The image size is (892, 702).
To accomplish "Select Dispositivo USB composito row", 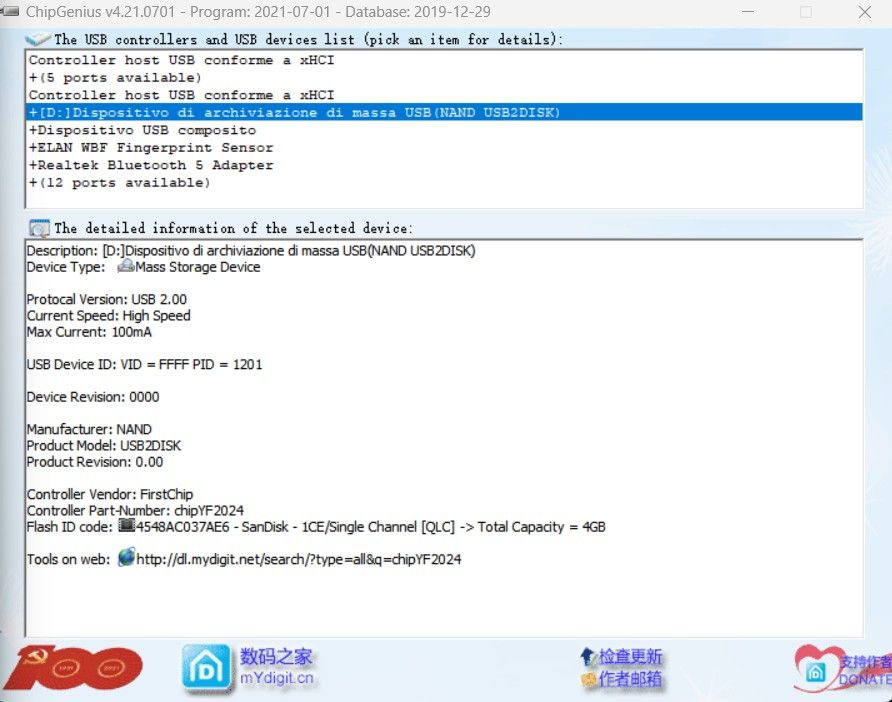I will coord(444,130).
